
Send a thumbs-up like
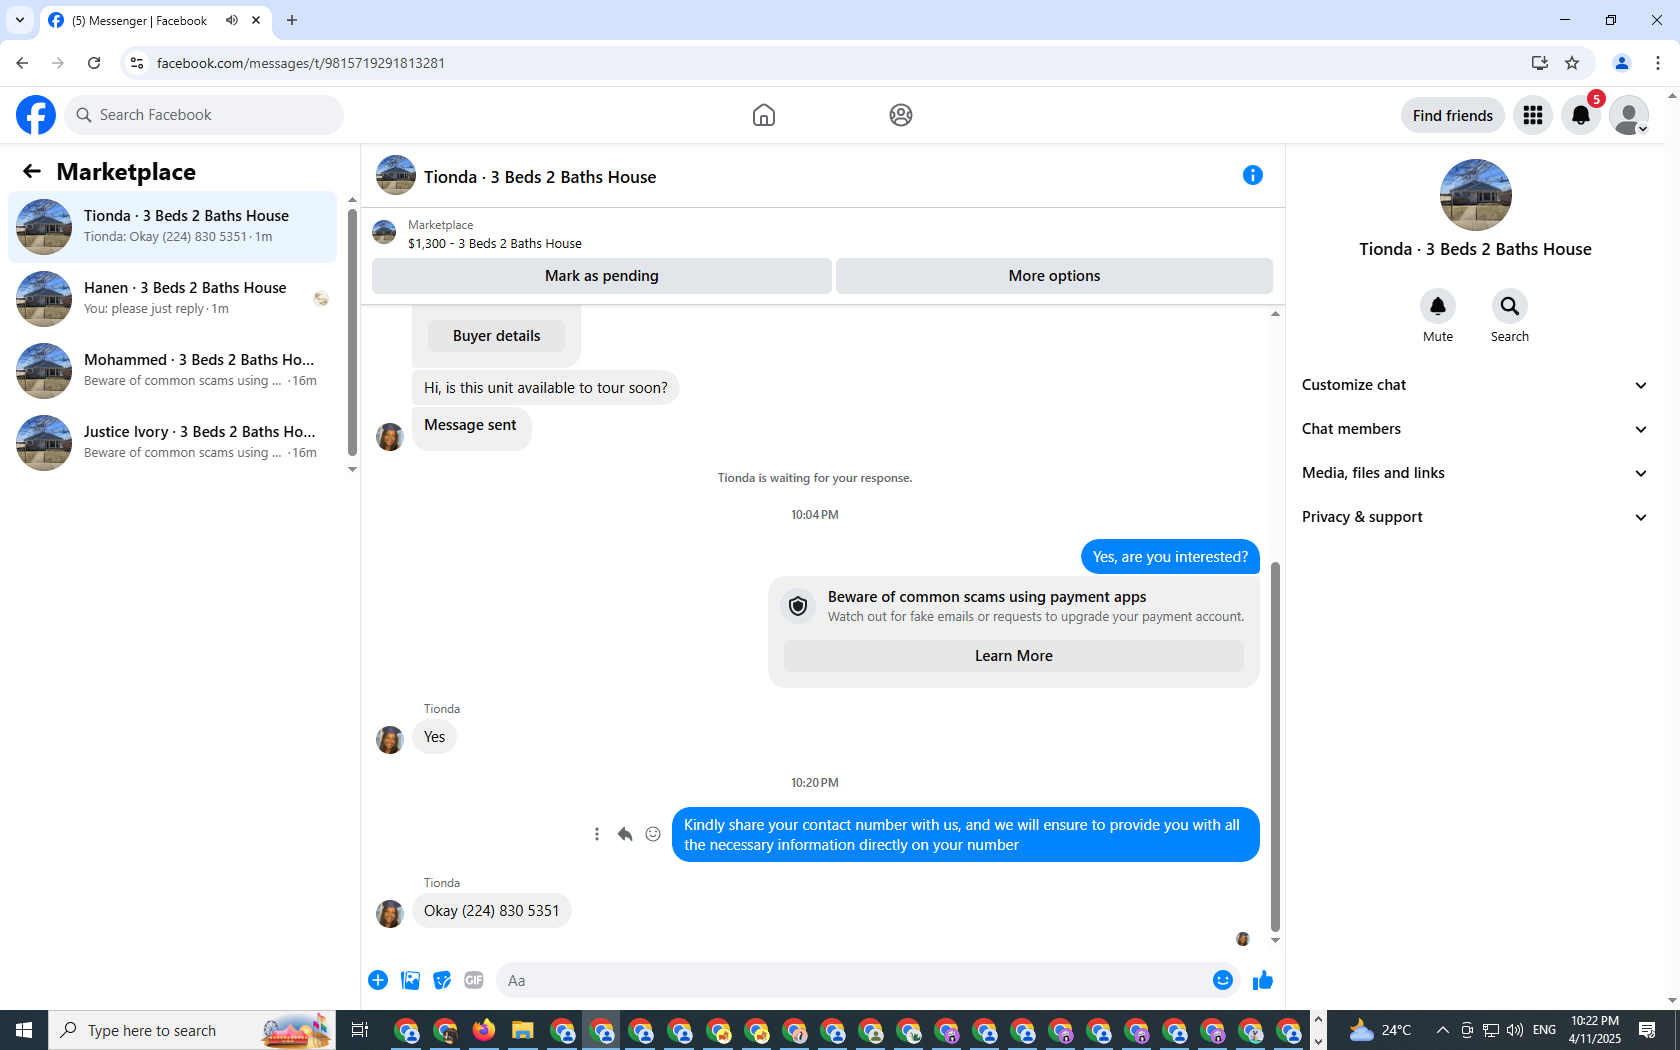pyautogui.click(x=1263, y=980)
